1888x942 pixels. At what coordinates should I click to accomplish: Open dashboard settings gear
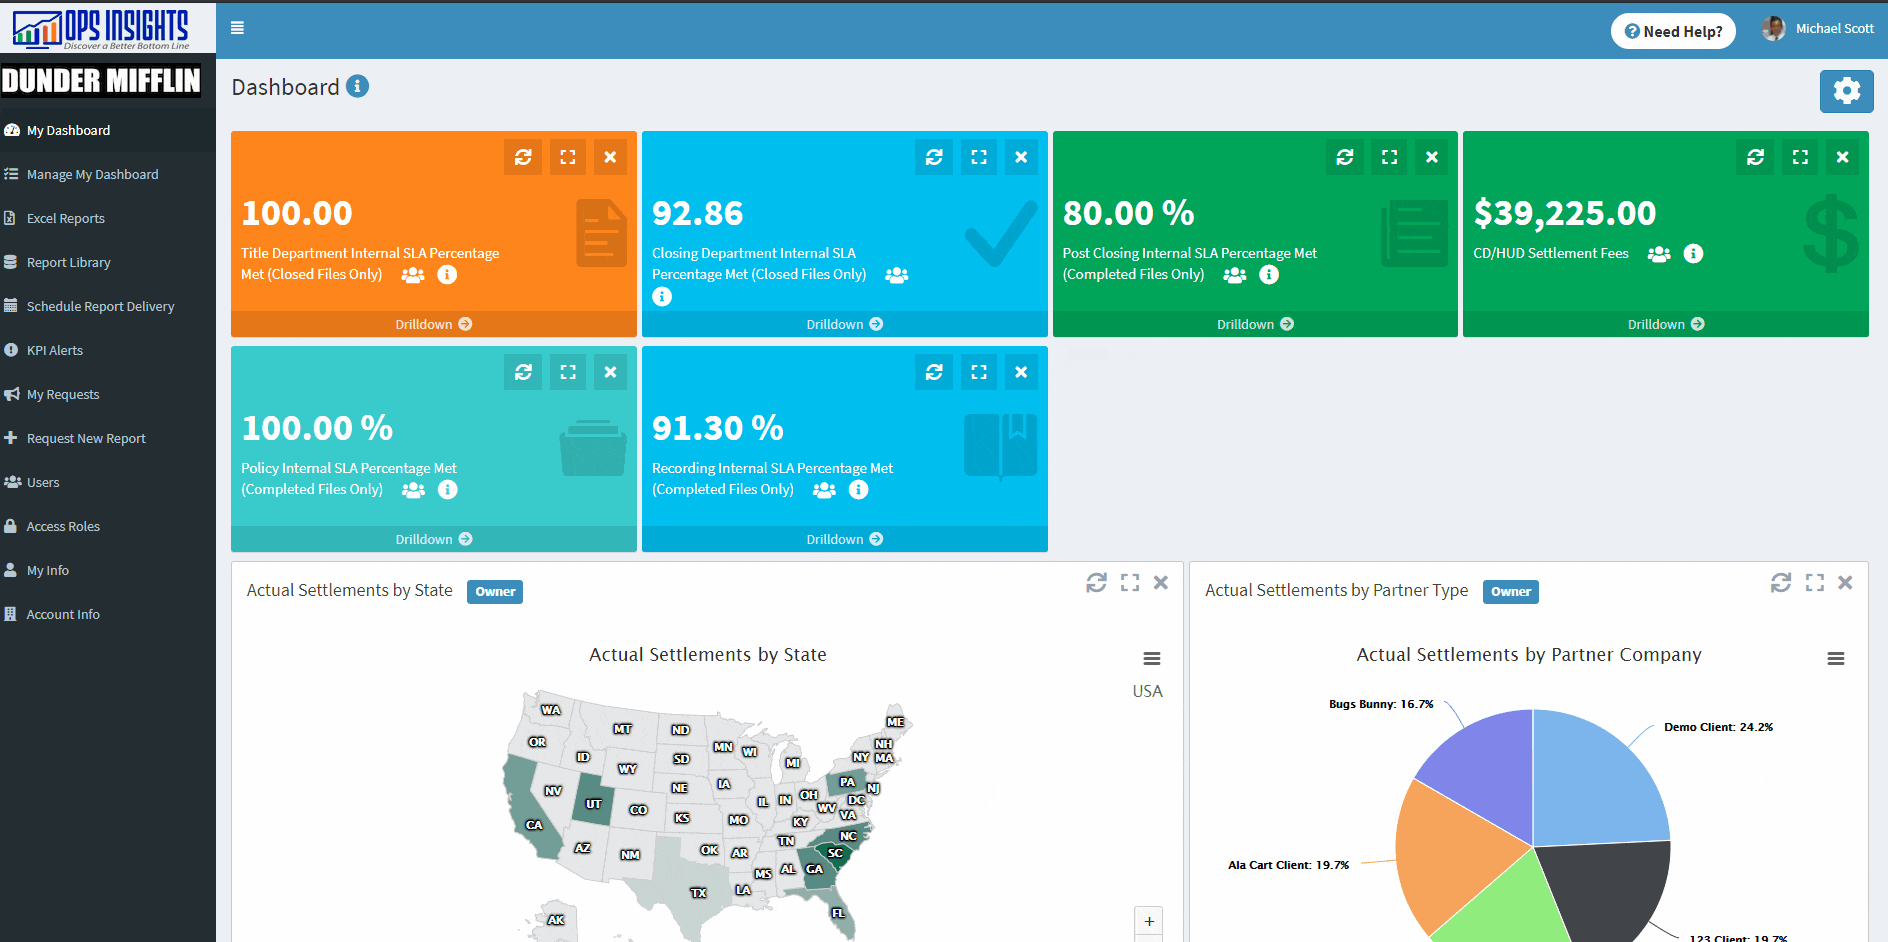1846,91
